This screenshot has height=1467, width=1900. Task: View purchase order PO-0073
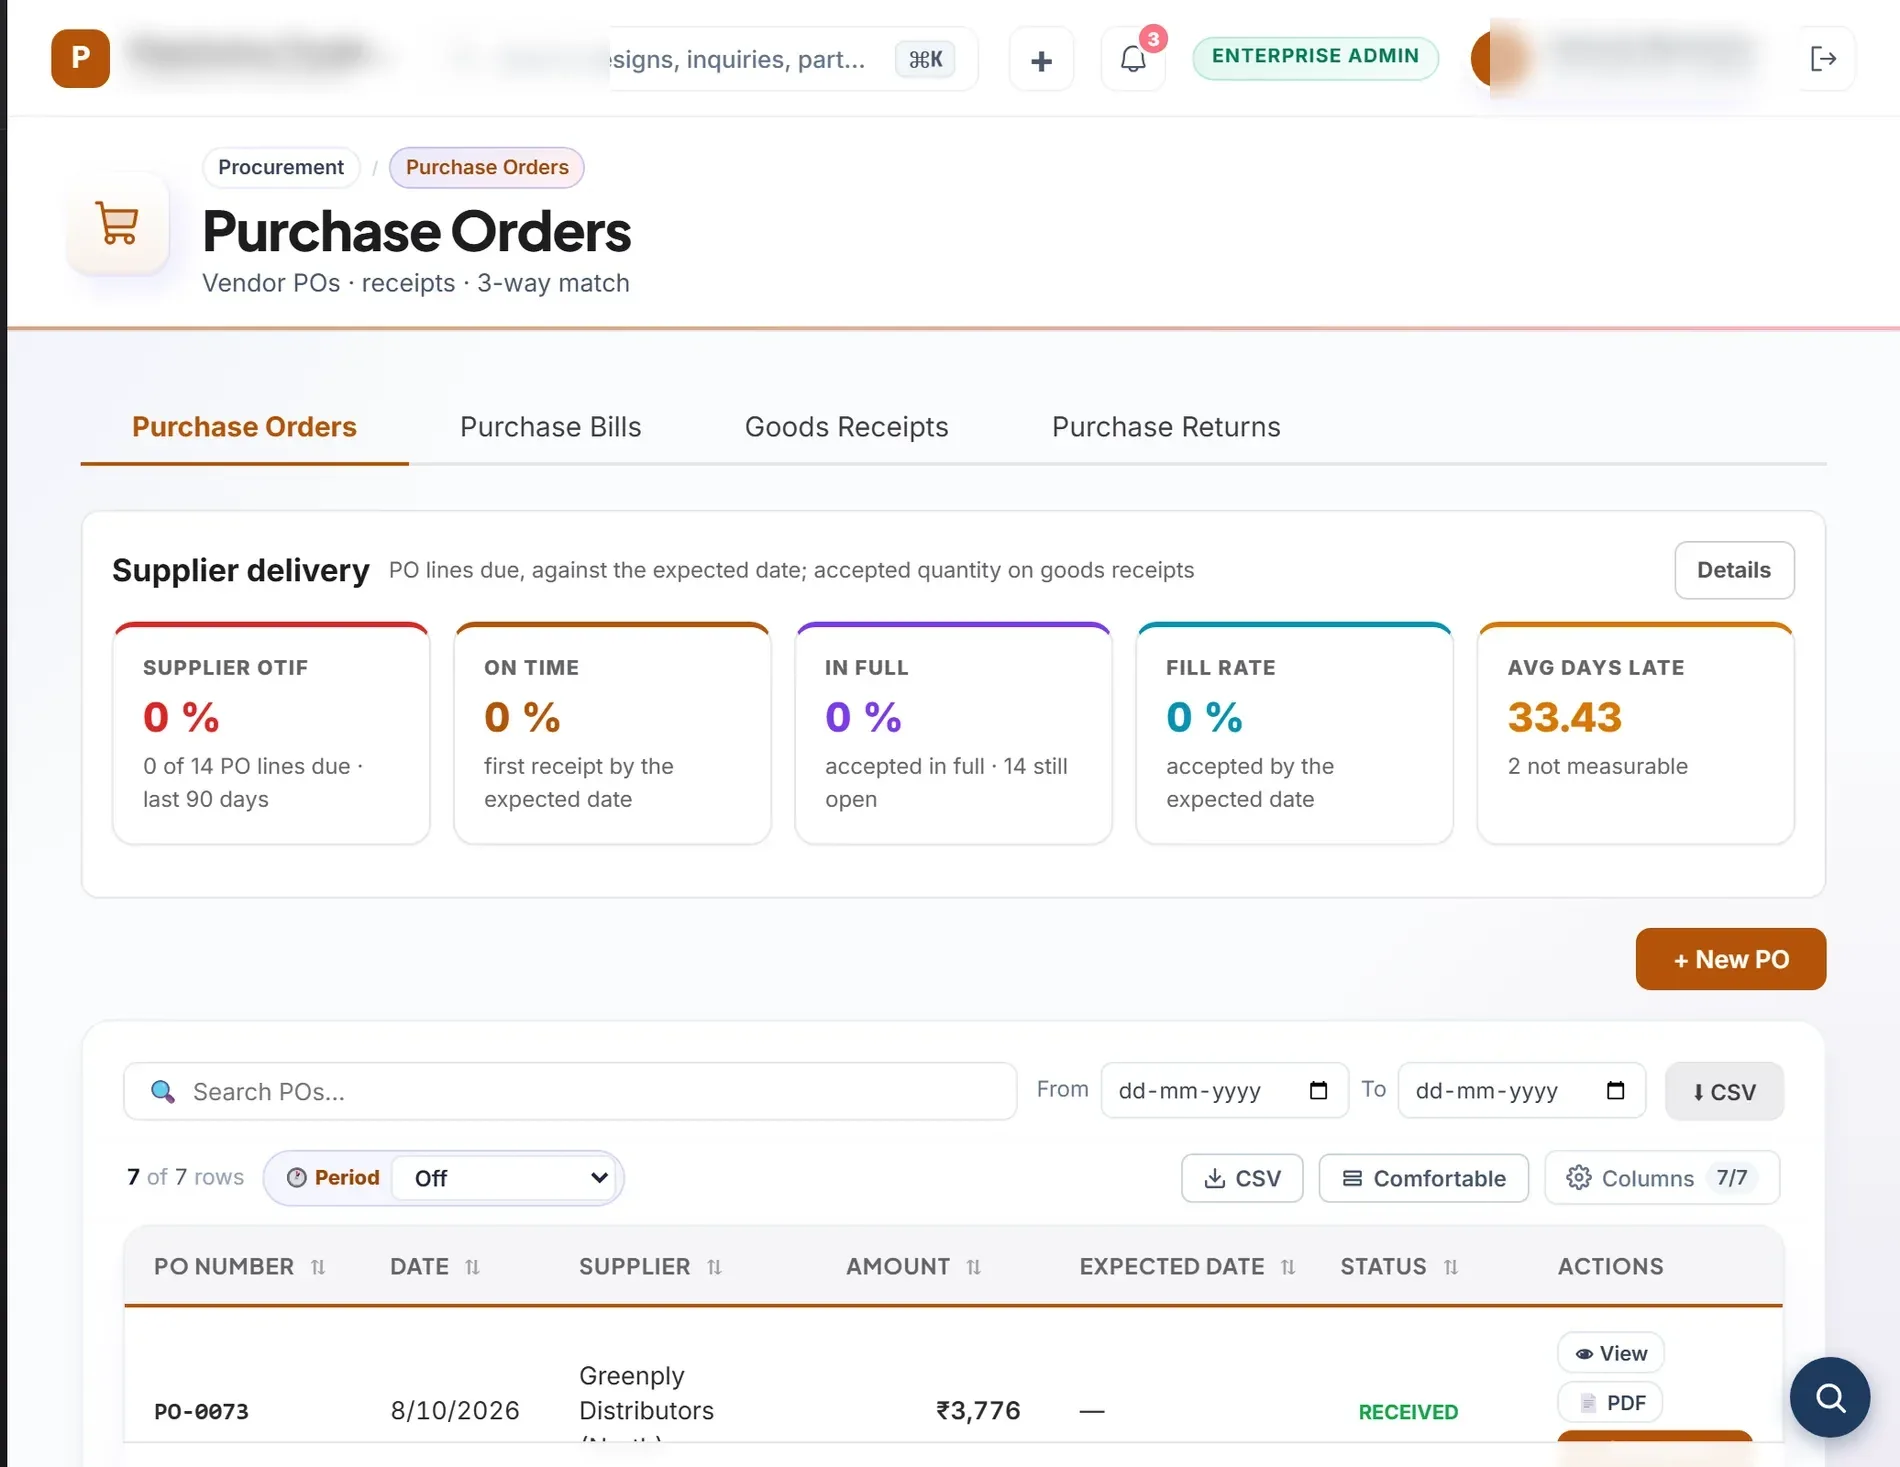1610,1353
